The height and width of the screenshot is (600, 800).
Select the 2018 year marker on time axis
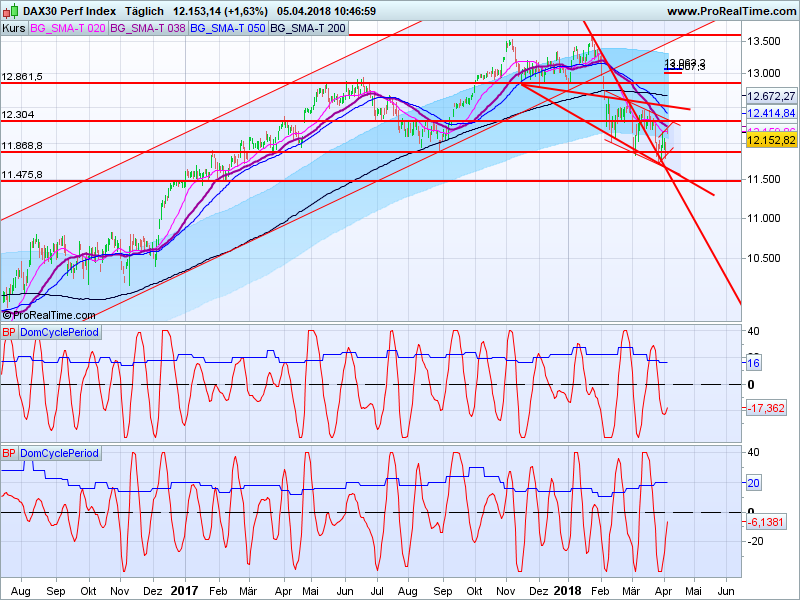(x=567, y=591)
